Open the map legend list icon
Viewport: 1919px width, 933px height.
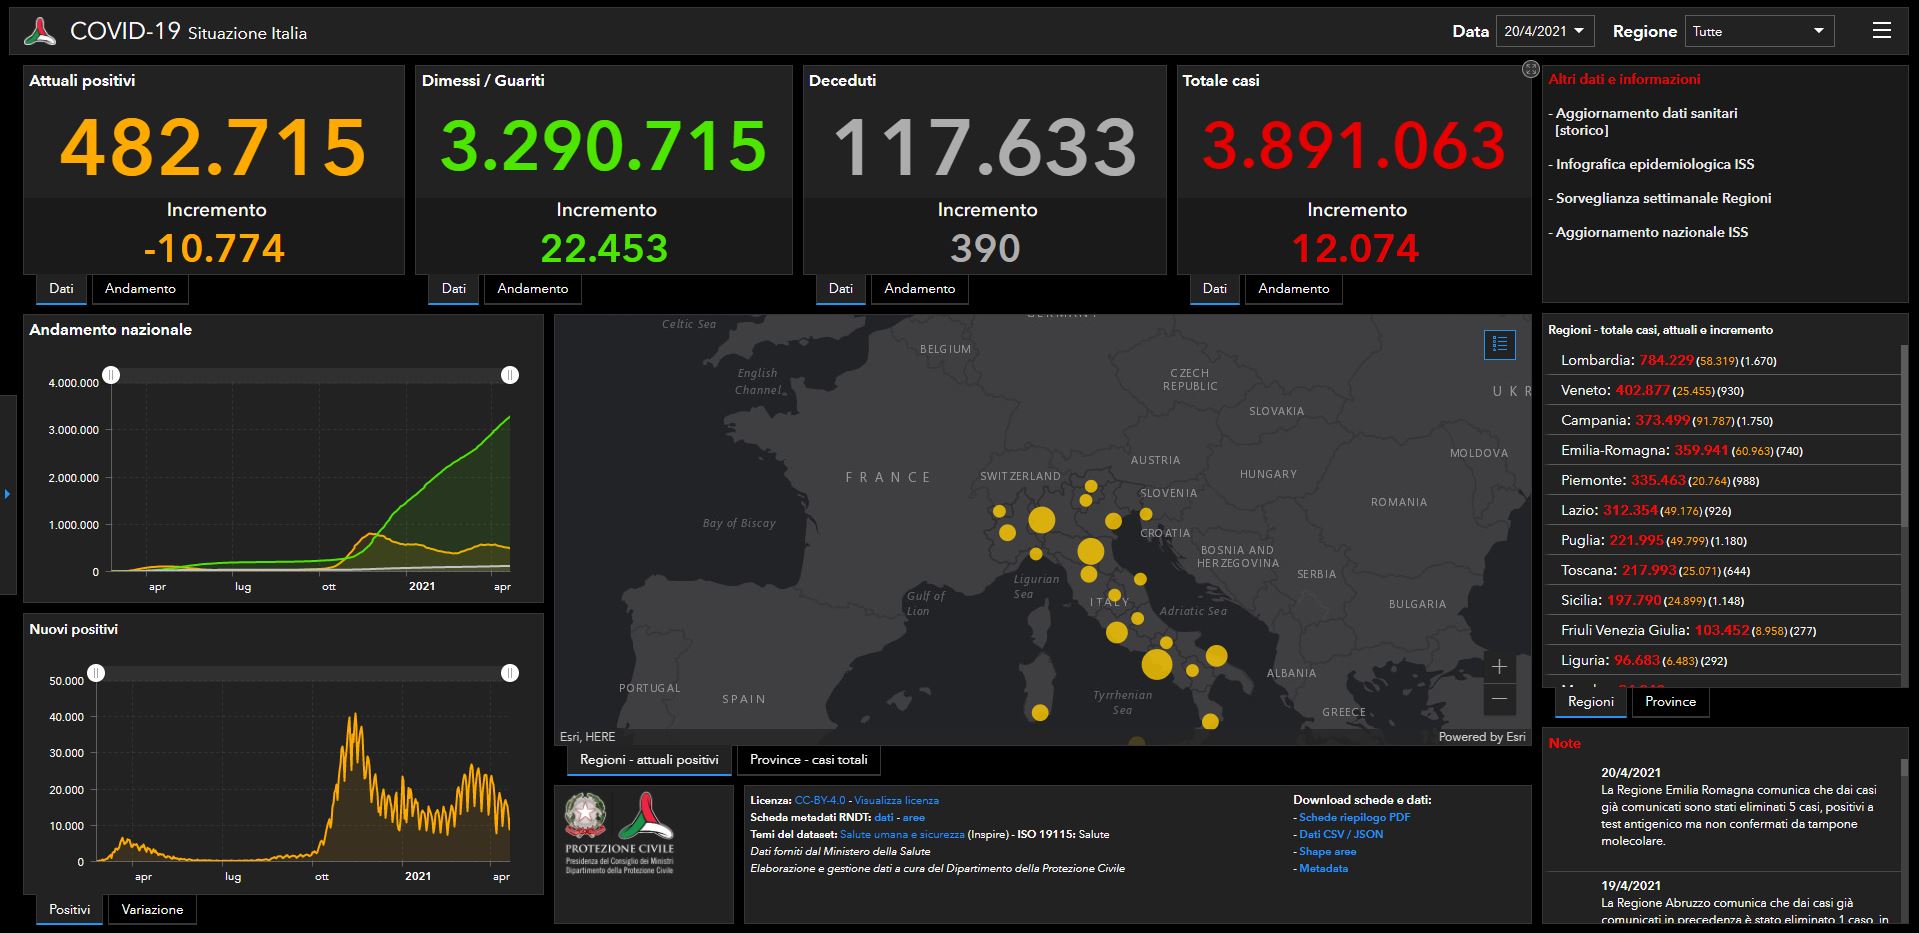tap(1499, 345)
